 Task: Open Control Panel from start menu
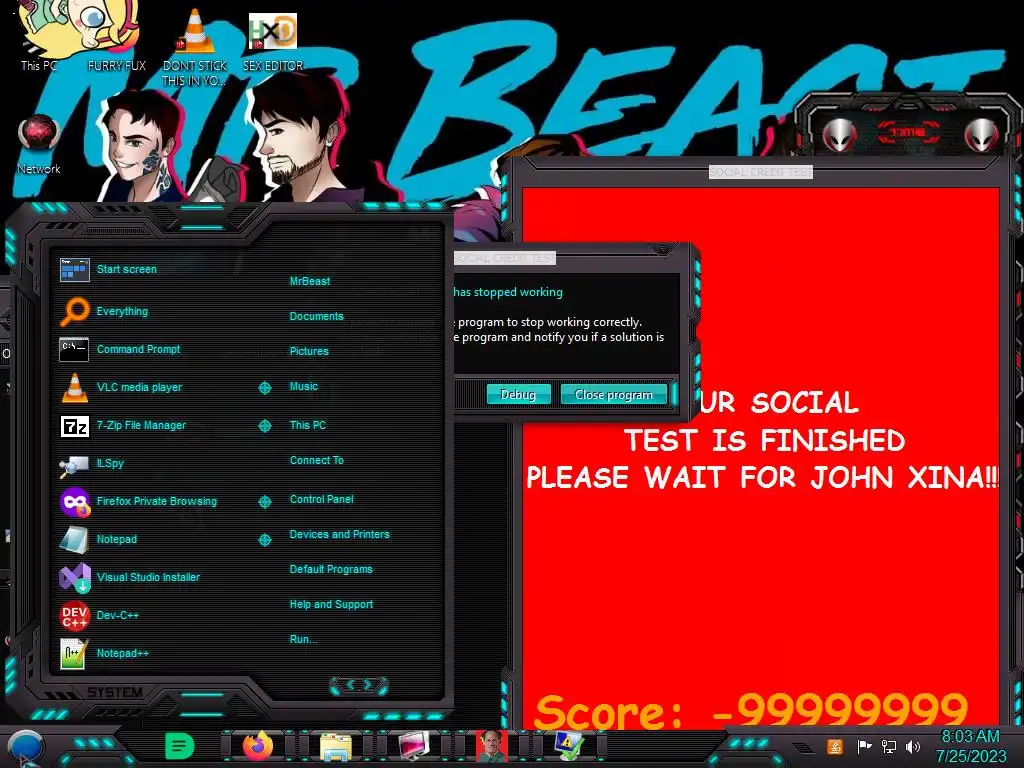point(321,500)
